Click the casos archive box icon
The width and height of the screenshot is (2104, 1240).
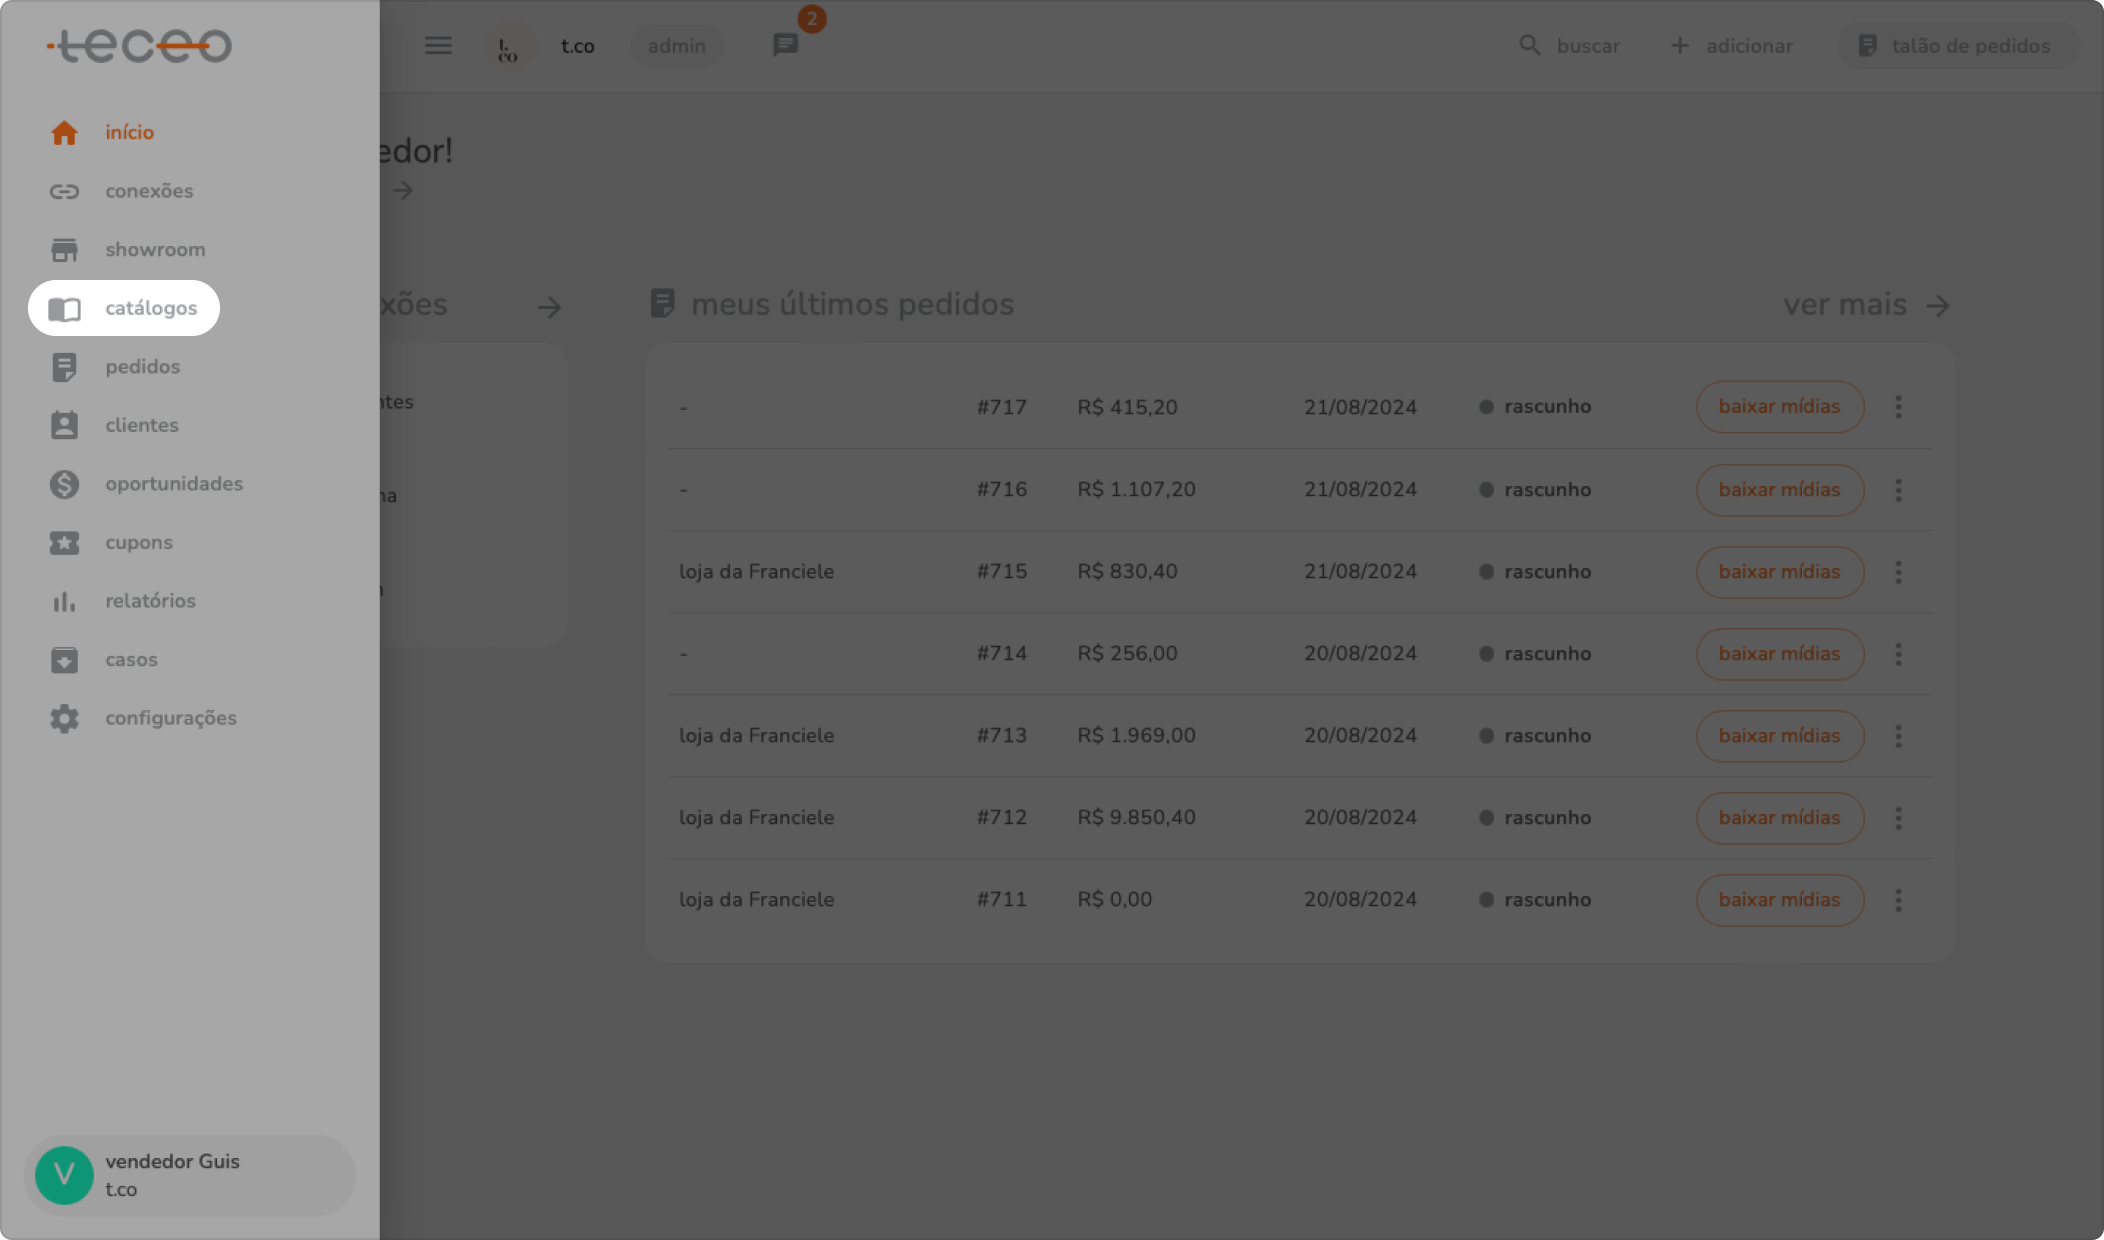tap(64, 660)
